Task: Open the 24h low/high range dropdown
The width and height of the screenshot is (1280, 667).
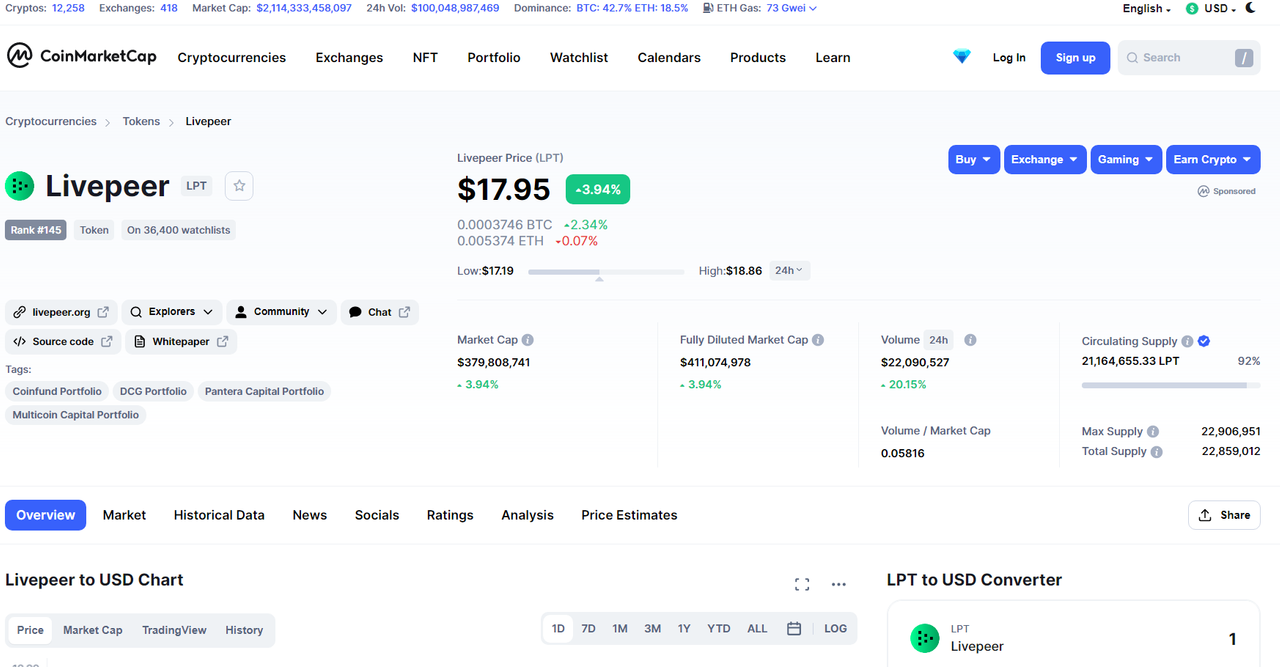Action: click(790, 271)
